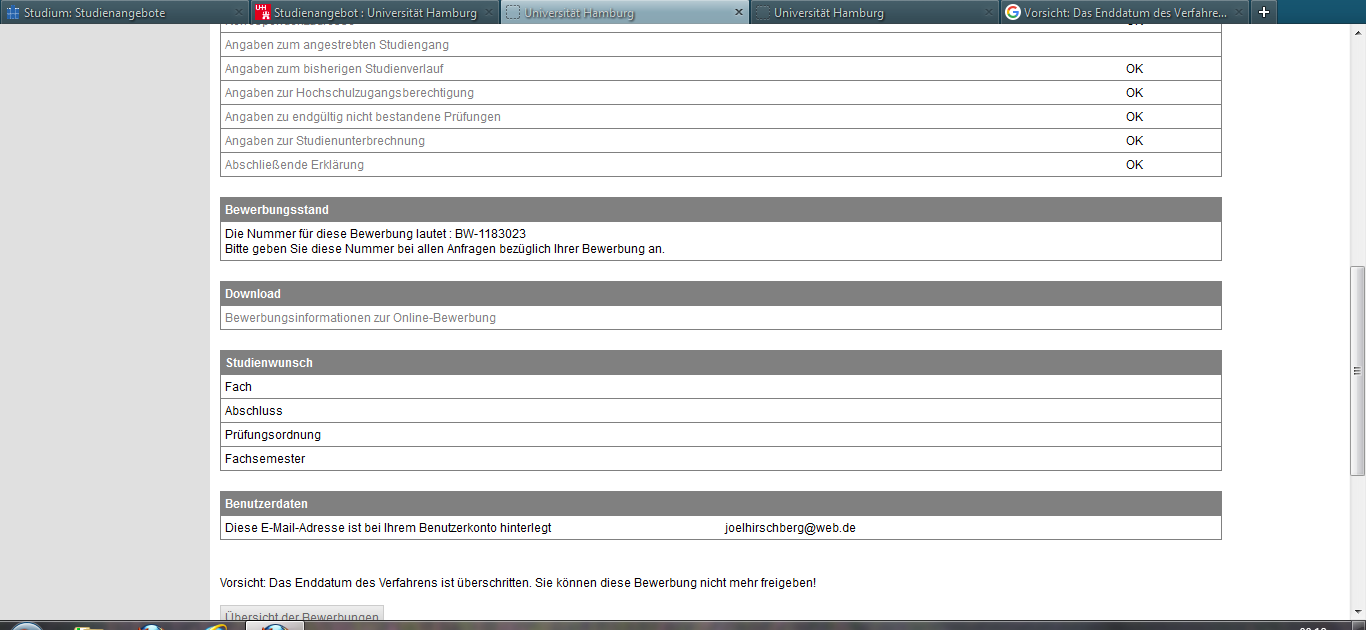Open Angaben zu endgültig nicht bestandene Prüfungen
Screen dimensions: 1366x630
click(x=362, y=117)
